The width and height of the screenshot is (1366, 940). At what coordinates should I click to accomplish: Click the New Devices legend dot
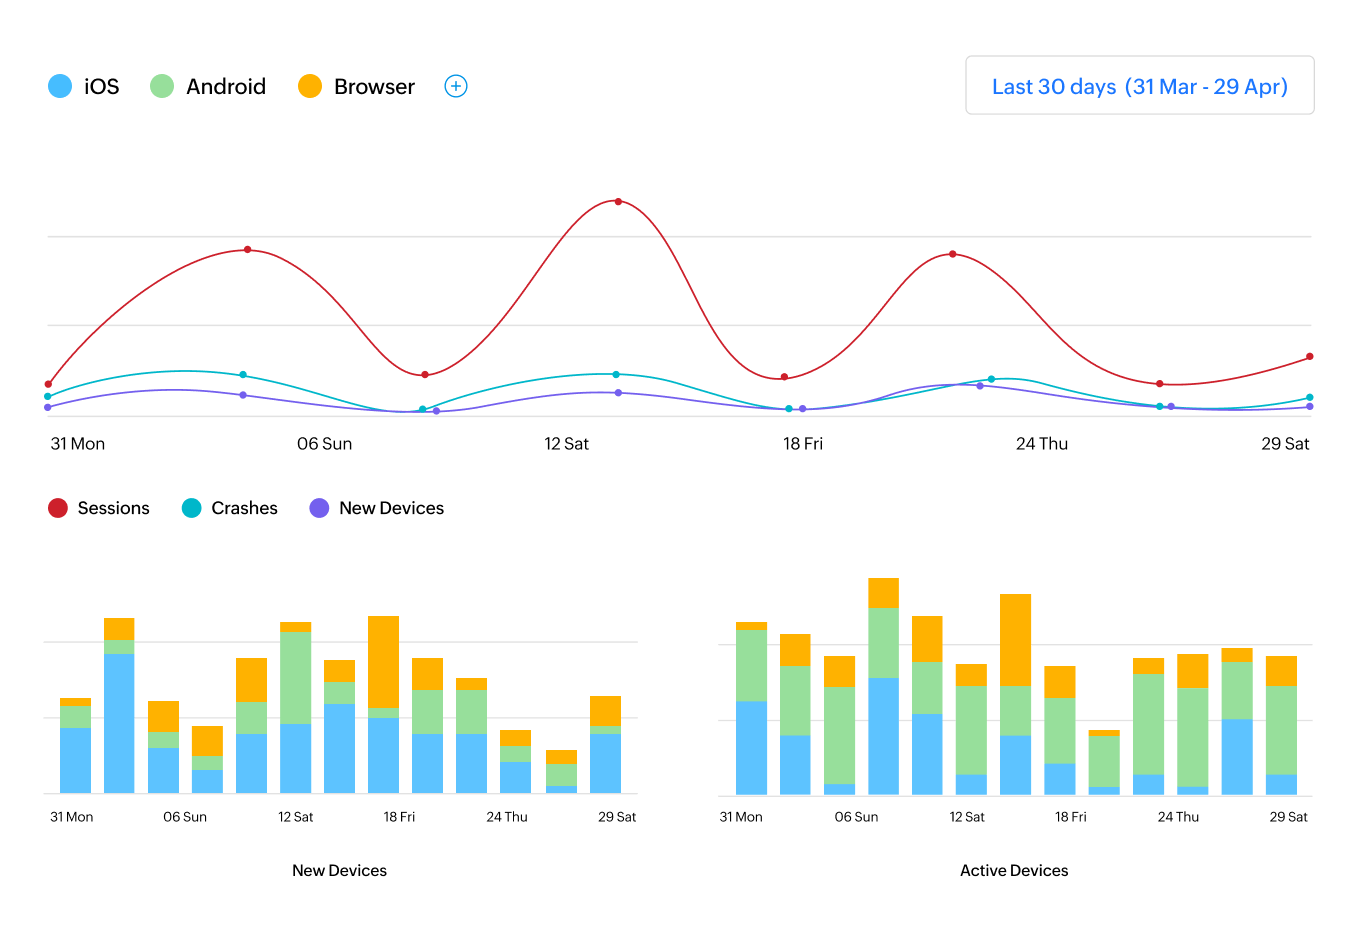317,508
